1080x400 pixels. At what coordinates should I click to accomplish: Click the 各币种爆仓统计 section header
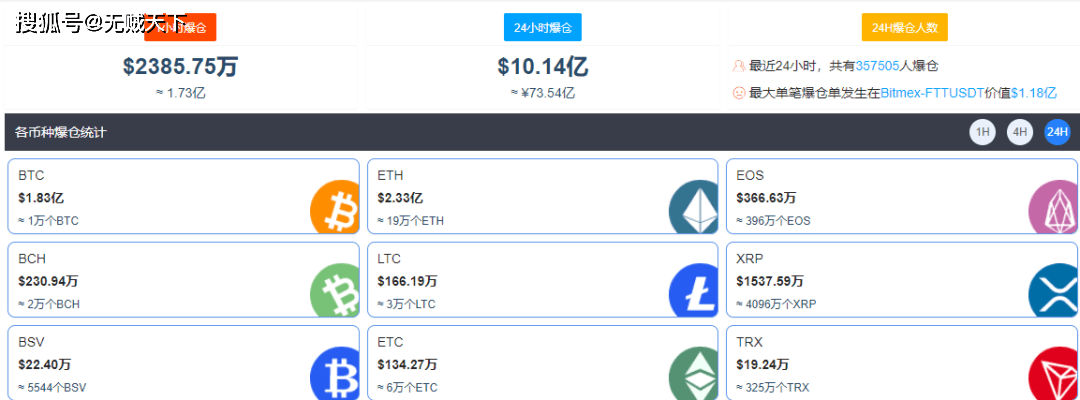(61, 132)
